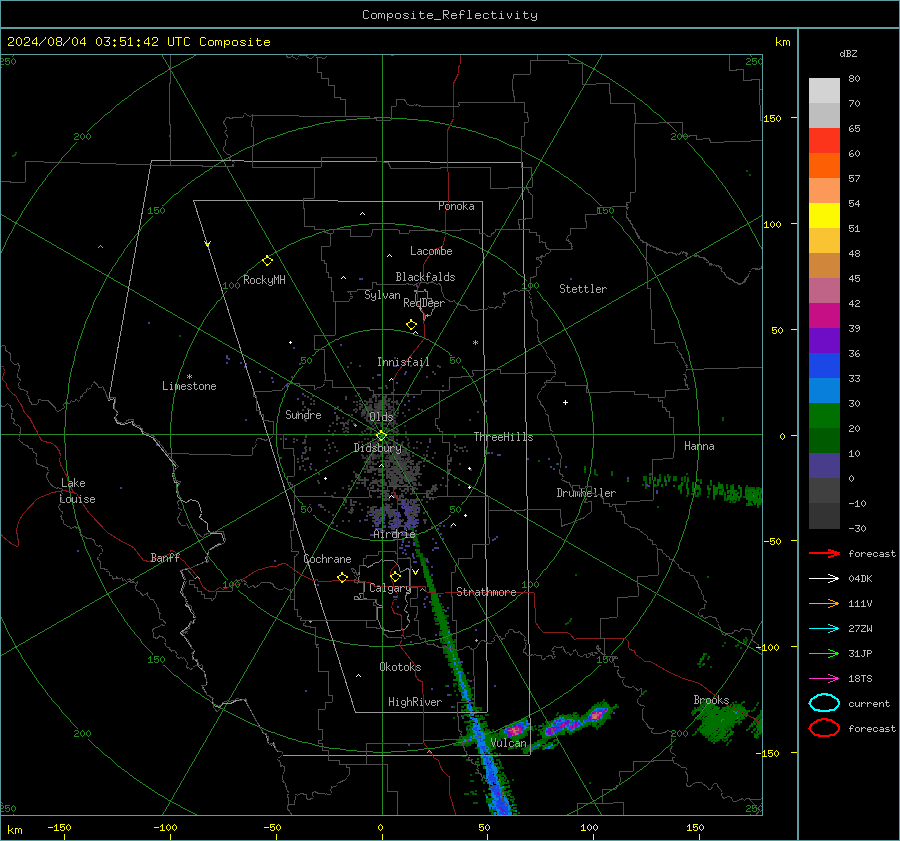Click the cyan 27ZW arrow legend icon
The height and width of the screenshot is (841, 900).
[824, 629]
